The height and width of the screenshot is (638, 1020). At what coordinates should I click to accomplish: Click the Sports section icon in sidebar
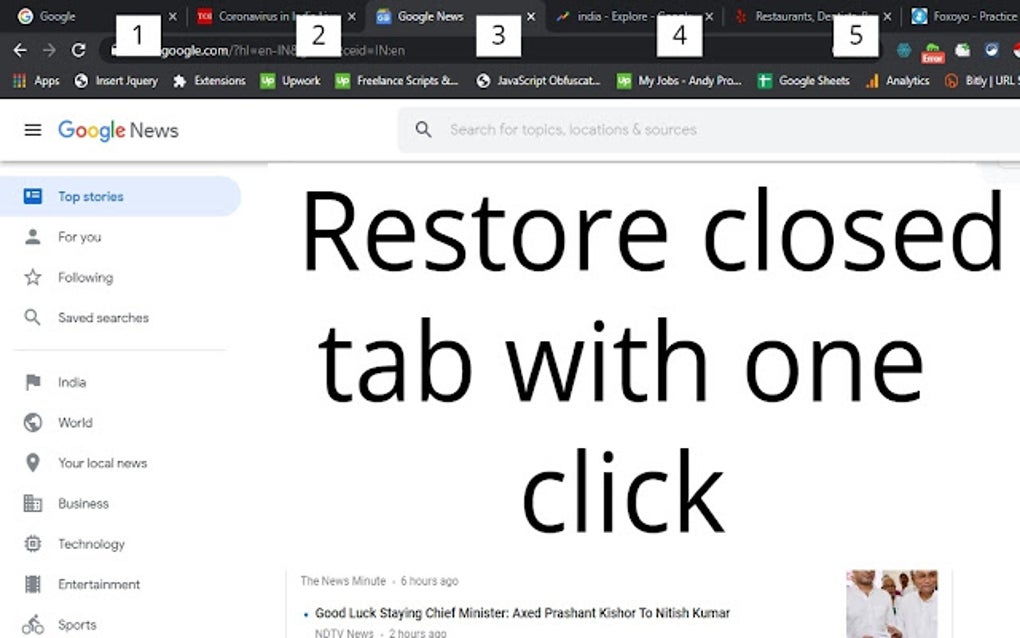click(x=33, y=624)
